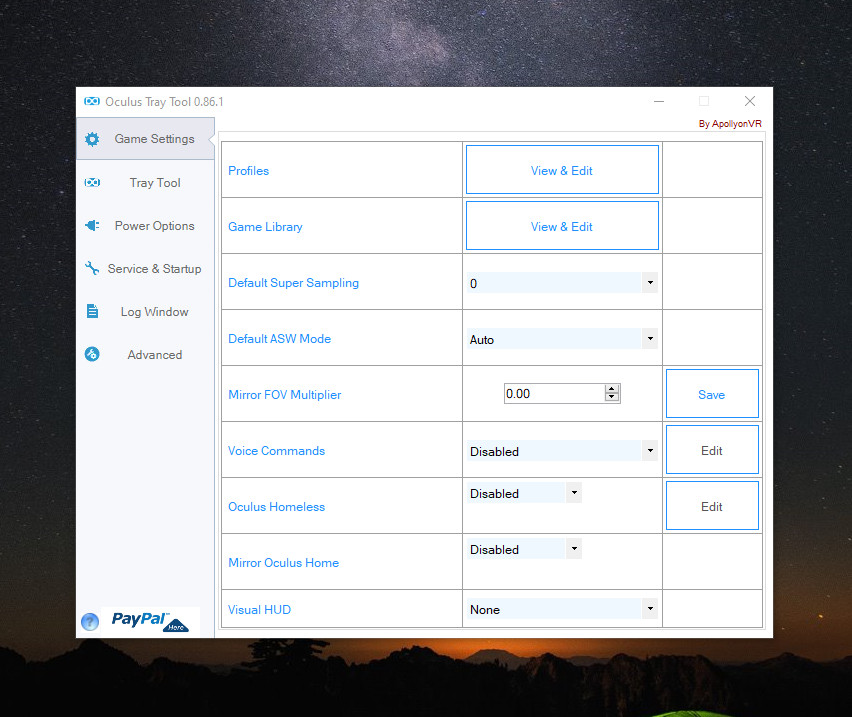Viewport: 852px width, 717px height.
Task: Click the By ApollyonVR credit text
Action: tap(730, 124)
